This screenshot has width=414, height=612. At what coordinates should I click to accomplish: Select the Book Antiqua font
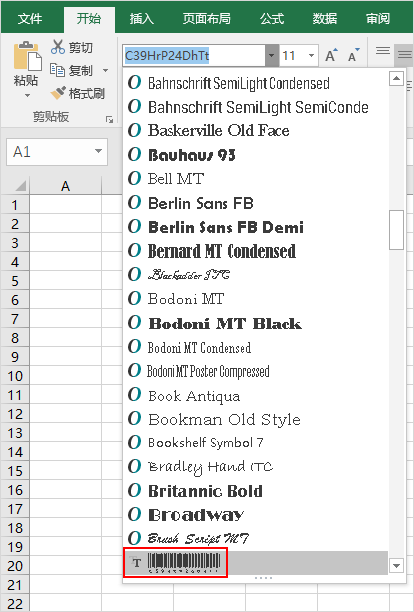256,395
